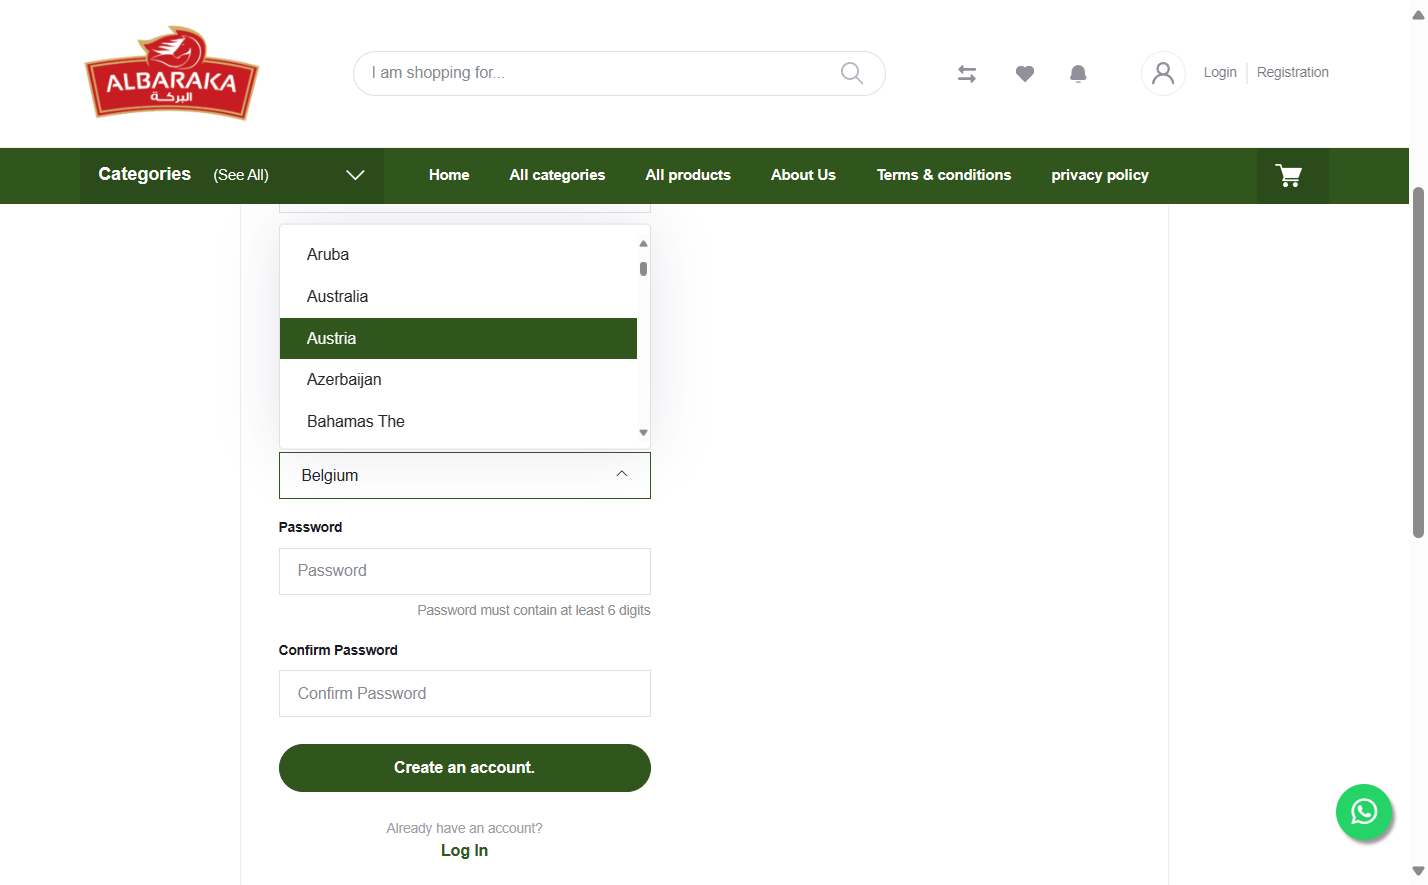
Task: Open the wishlist heart icon
Action: coord(1025,74)
